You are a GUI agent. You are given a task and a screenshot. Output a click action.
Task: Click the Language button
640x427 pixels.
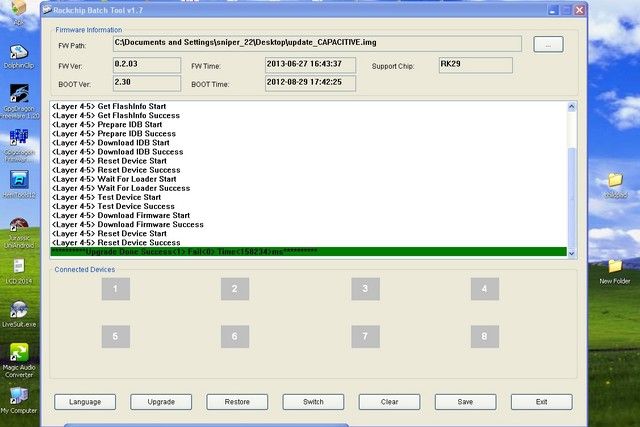[85, 402]
